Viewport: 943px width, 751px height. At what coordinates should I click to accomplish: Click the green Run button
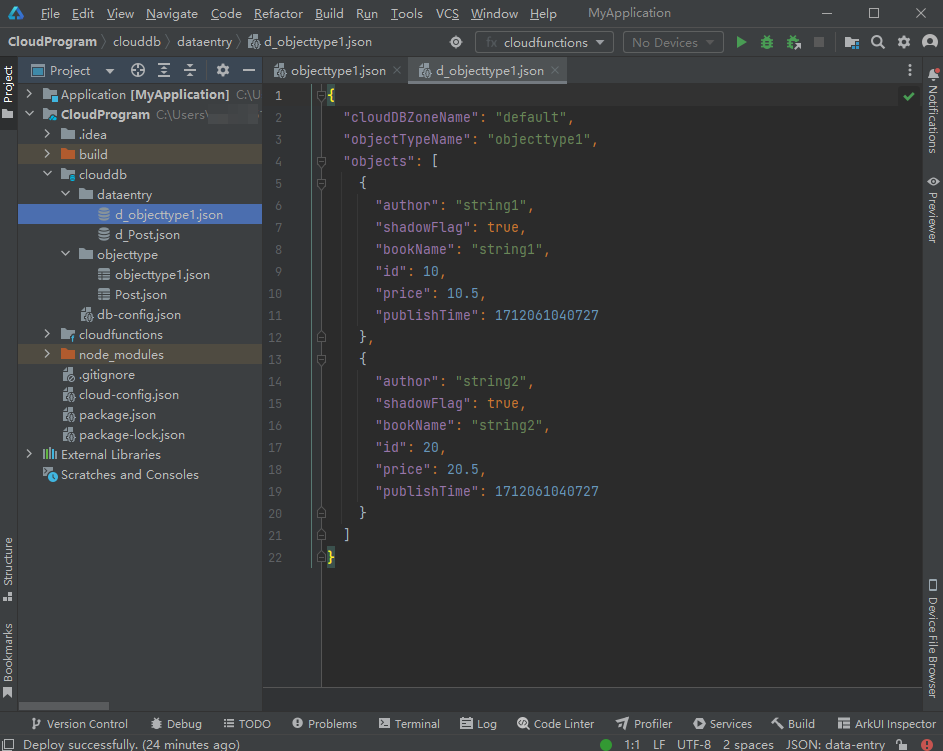coord(741,43)
